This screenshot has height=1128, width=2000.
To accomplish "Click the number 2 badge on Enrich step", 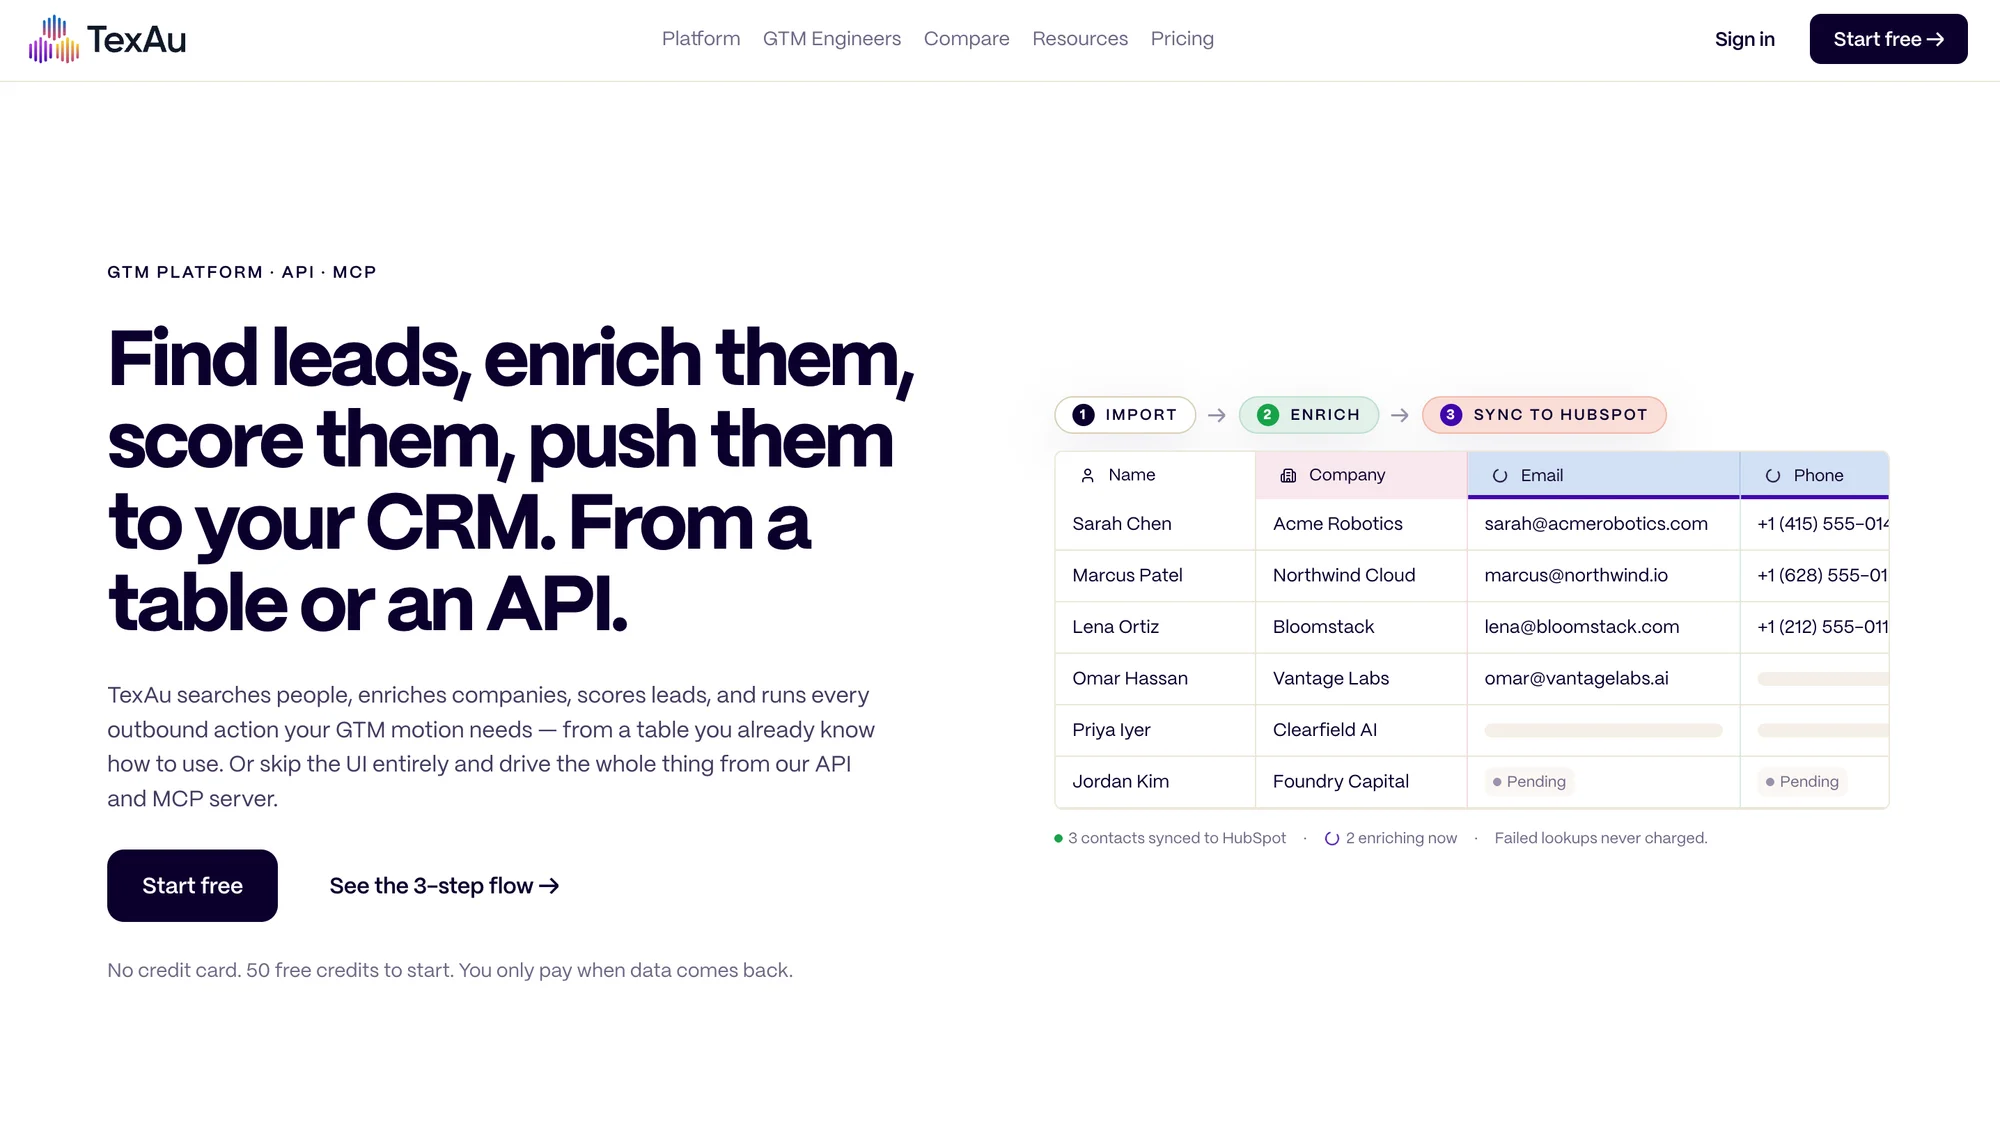I will click(x=1267, y=415).
